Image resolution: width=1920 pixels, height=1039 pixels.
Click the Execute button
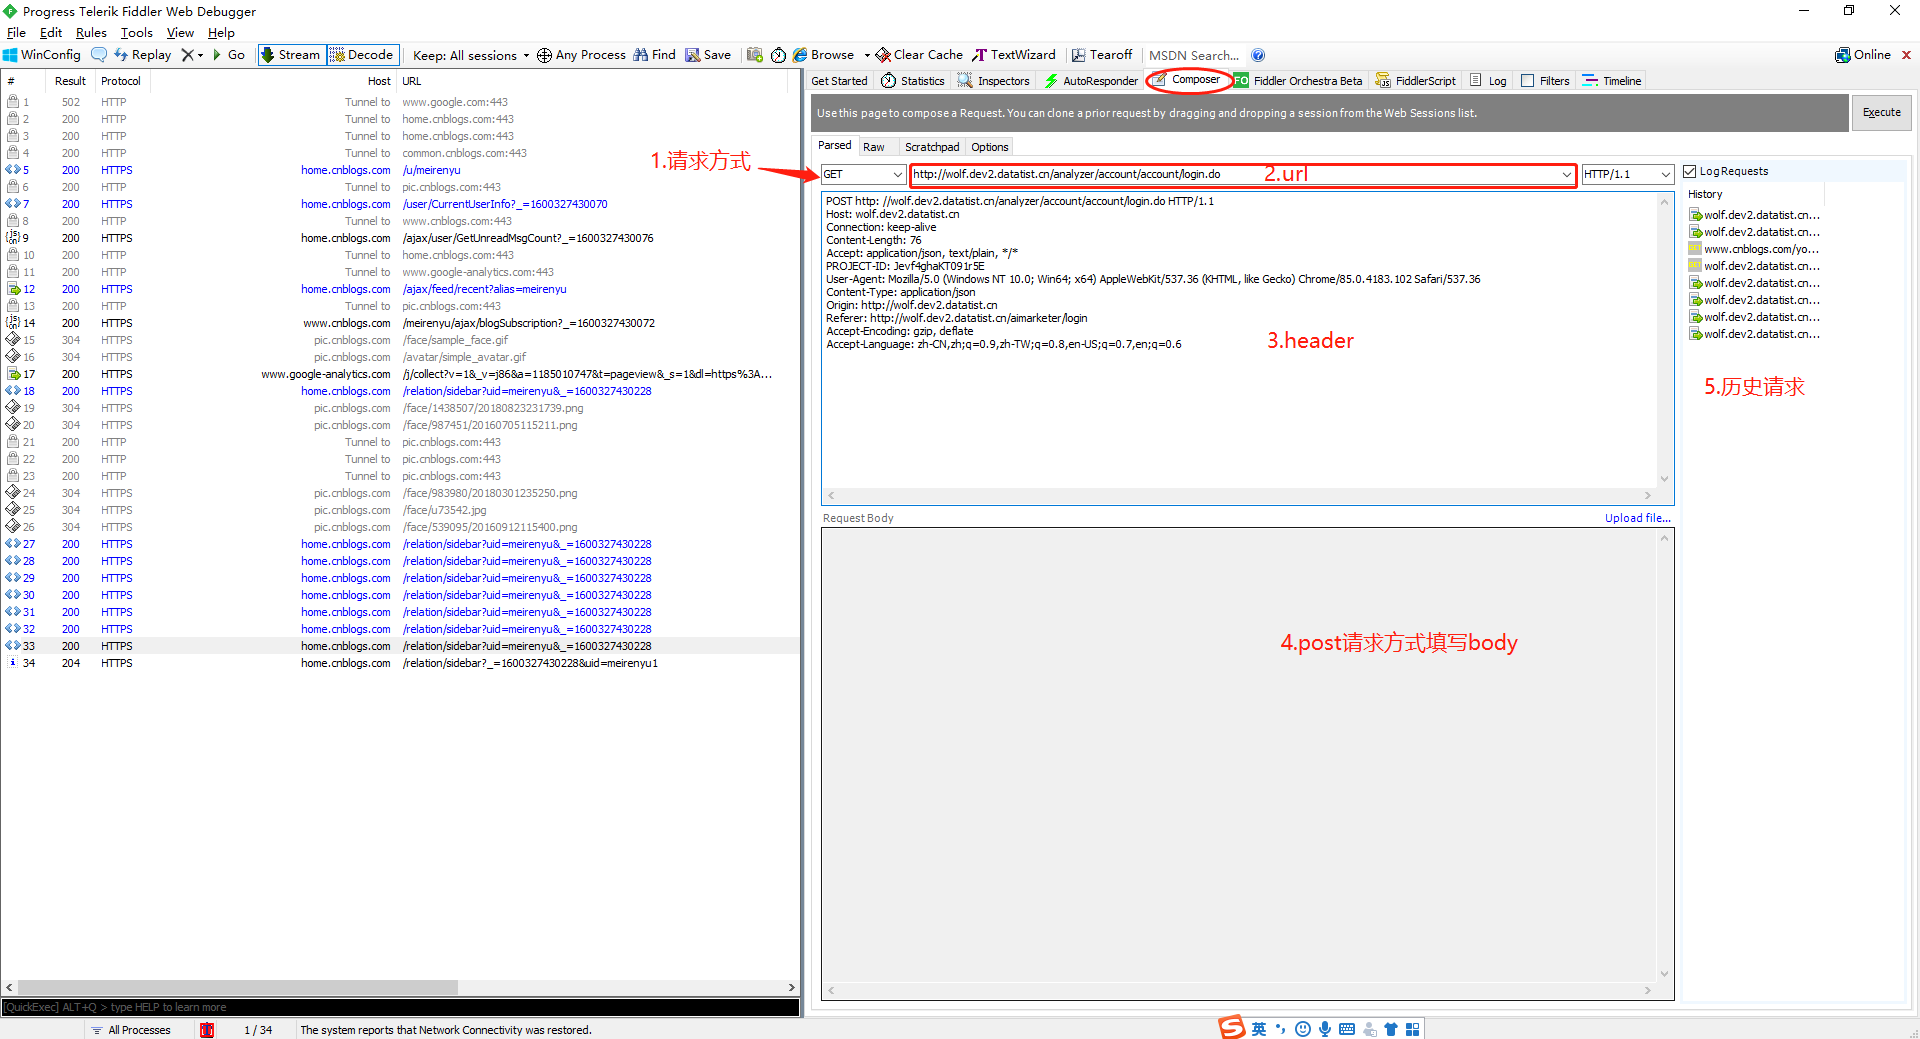tap(1882, 113)
